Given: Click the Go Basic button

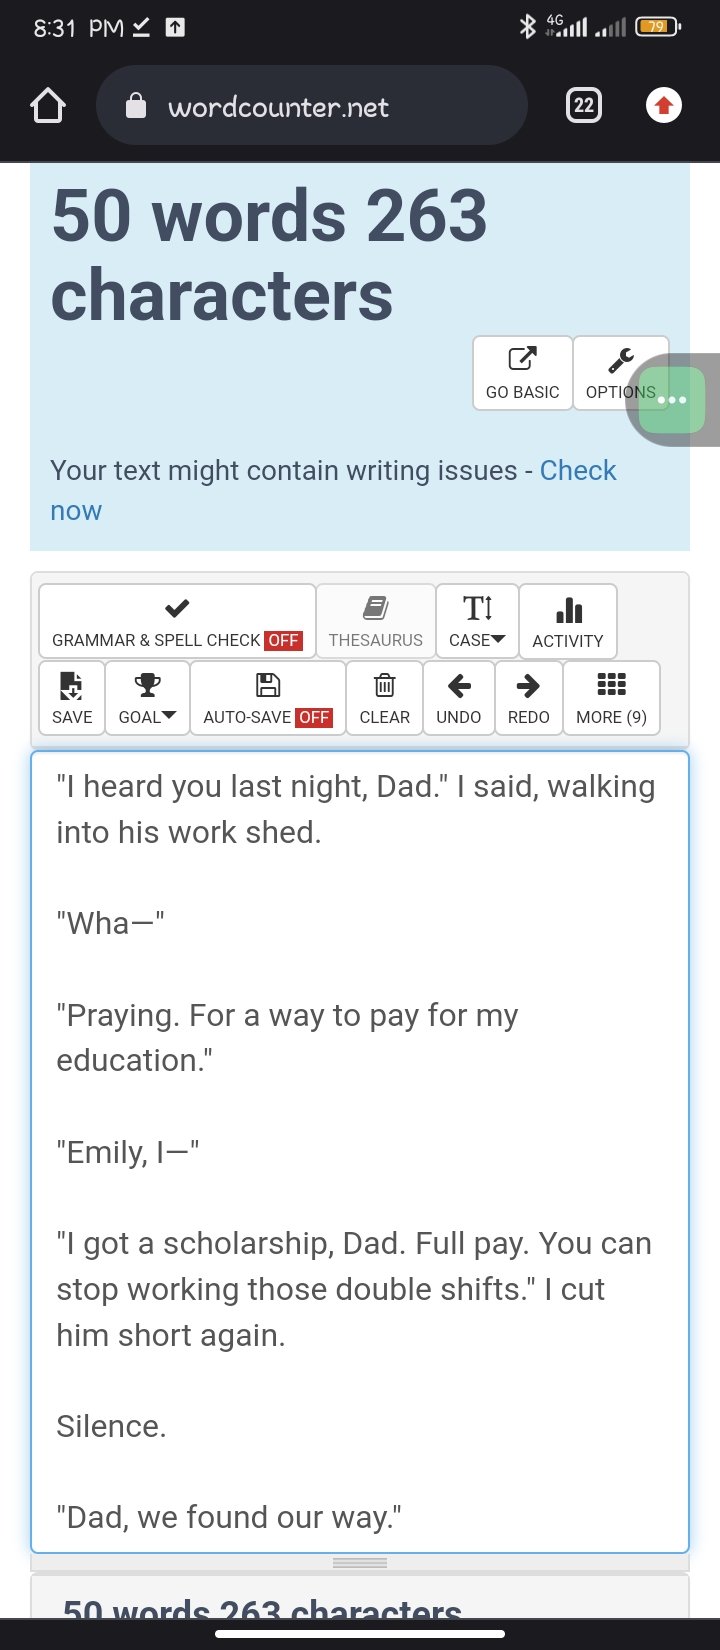Looking at the screenshot, I should tap(523, 373).
